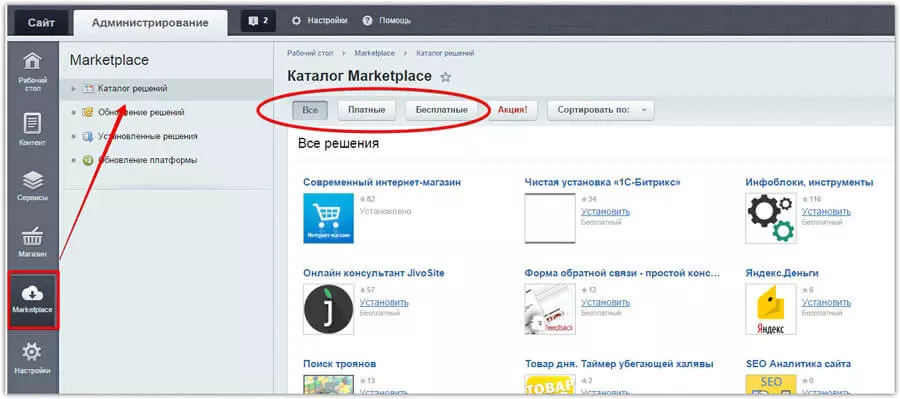Open the Контент sidebar section

click(x=33, y=130)
